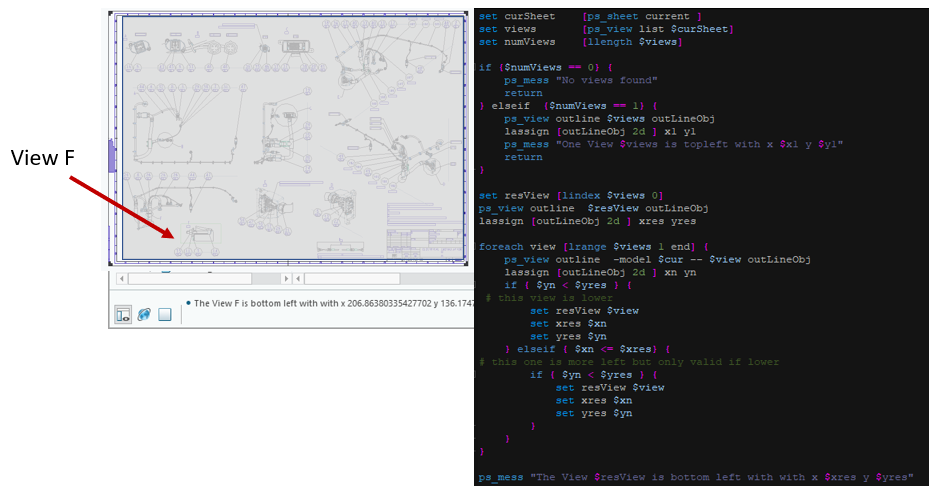Click the 'ps_view outline $resView outLineObj' line
929x486 pixels.
click(x=594, y=209)
